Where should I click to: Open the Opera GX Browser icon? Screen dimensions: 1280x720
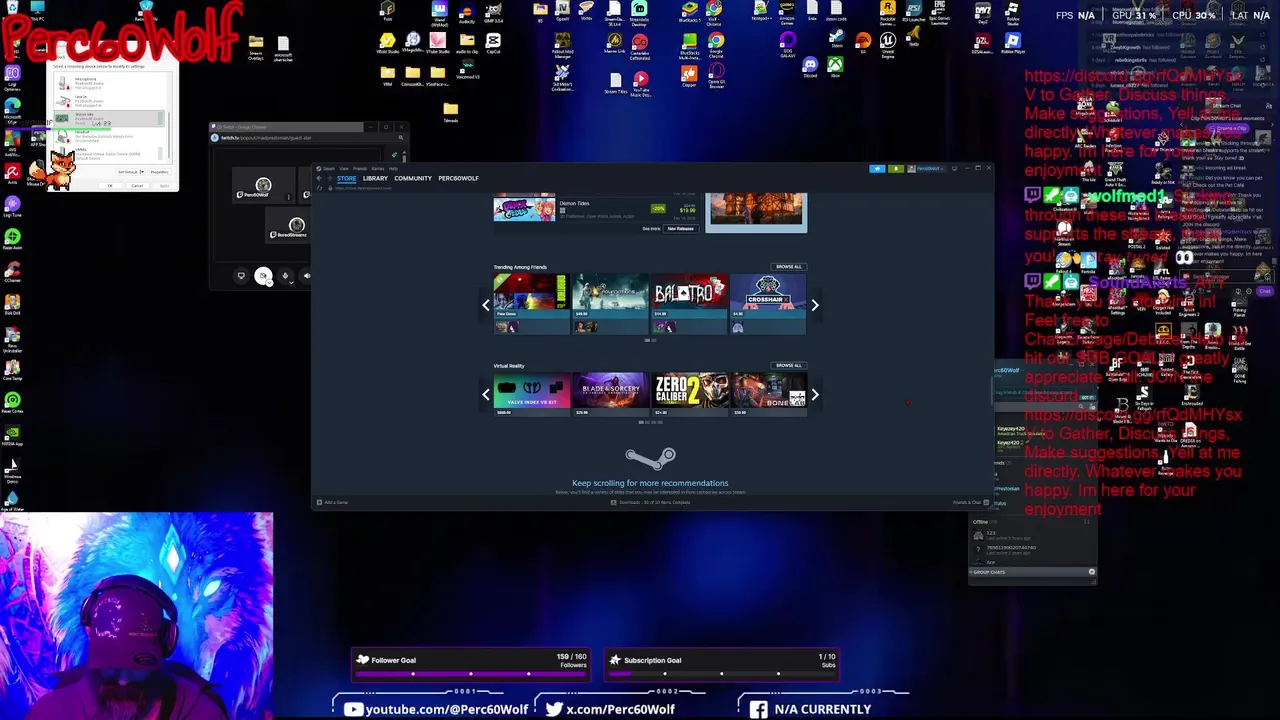point(716,76)
